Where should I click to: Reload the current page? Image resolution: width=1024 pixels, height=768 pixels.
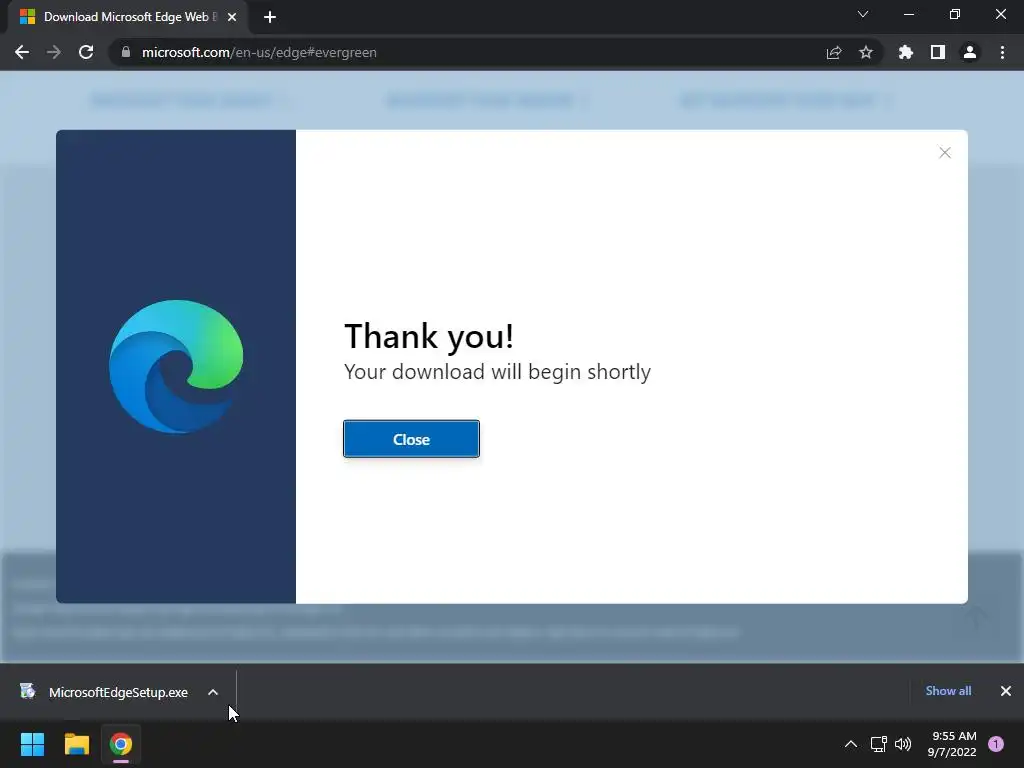[x=86, y=52]
